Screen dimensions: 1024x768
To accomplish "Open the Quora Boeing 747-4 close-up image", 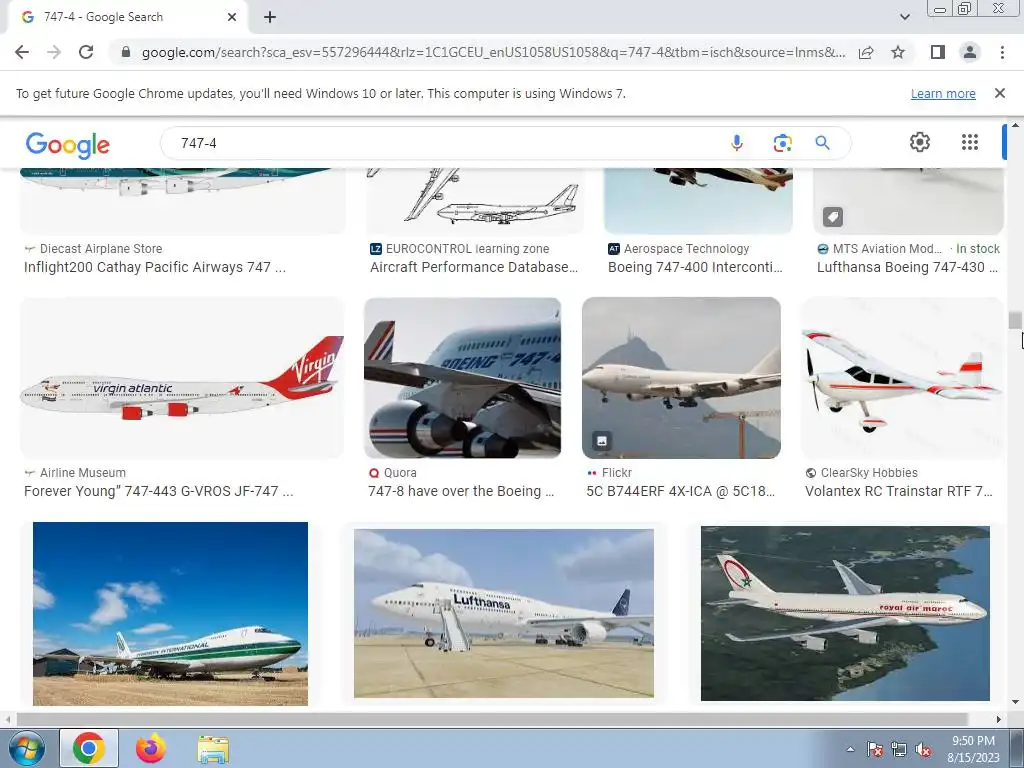I will pyautogui.click(x=462, y=377).
